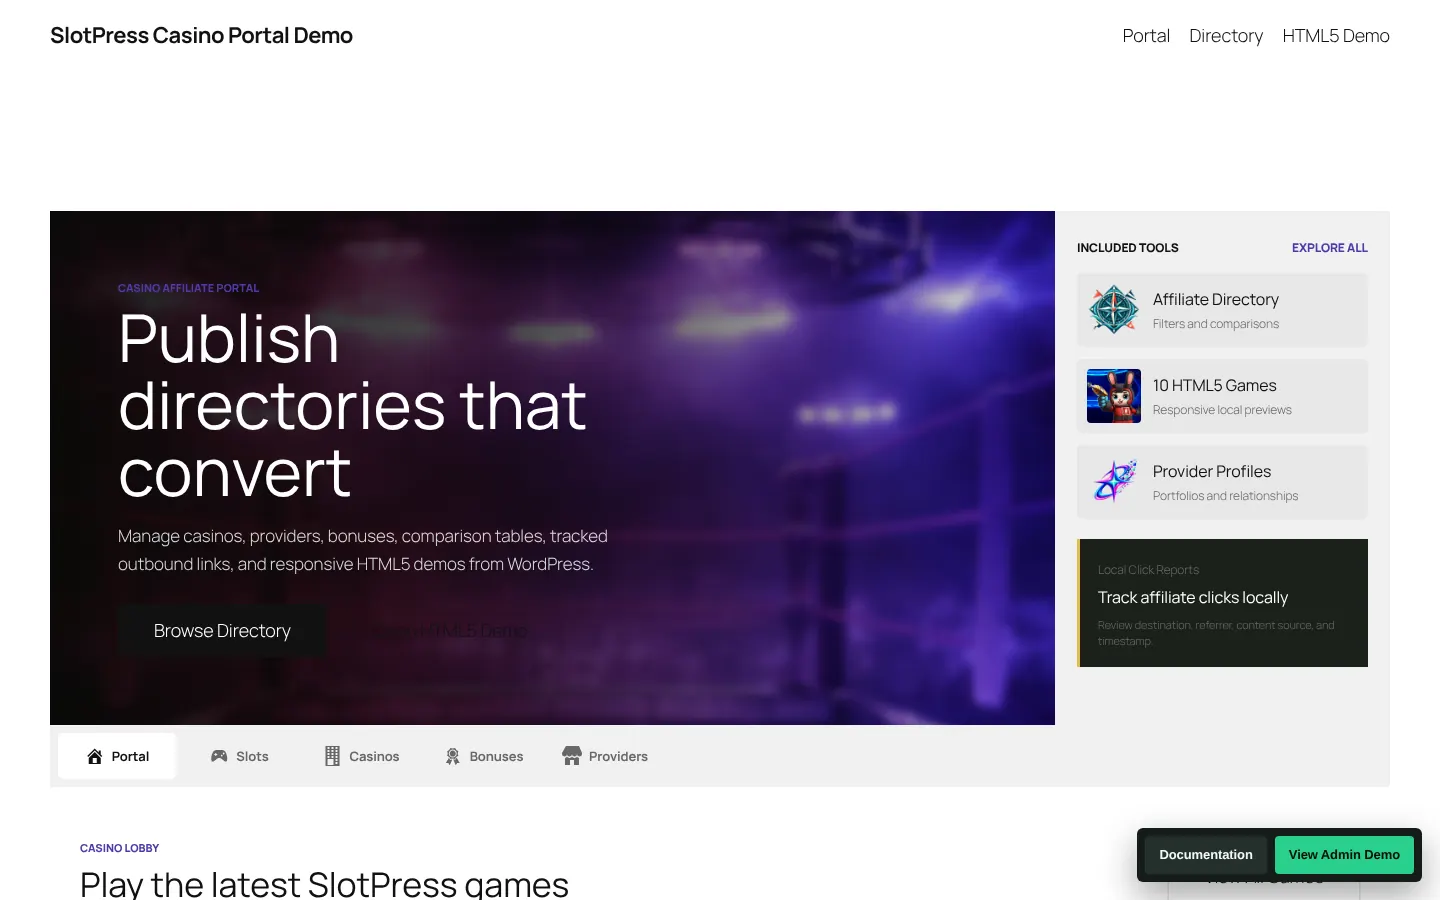The height and width of the screenshot is (900, 1440).
Task: Click the "CASINO LOBBY" label
Action: 120,848
